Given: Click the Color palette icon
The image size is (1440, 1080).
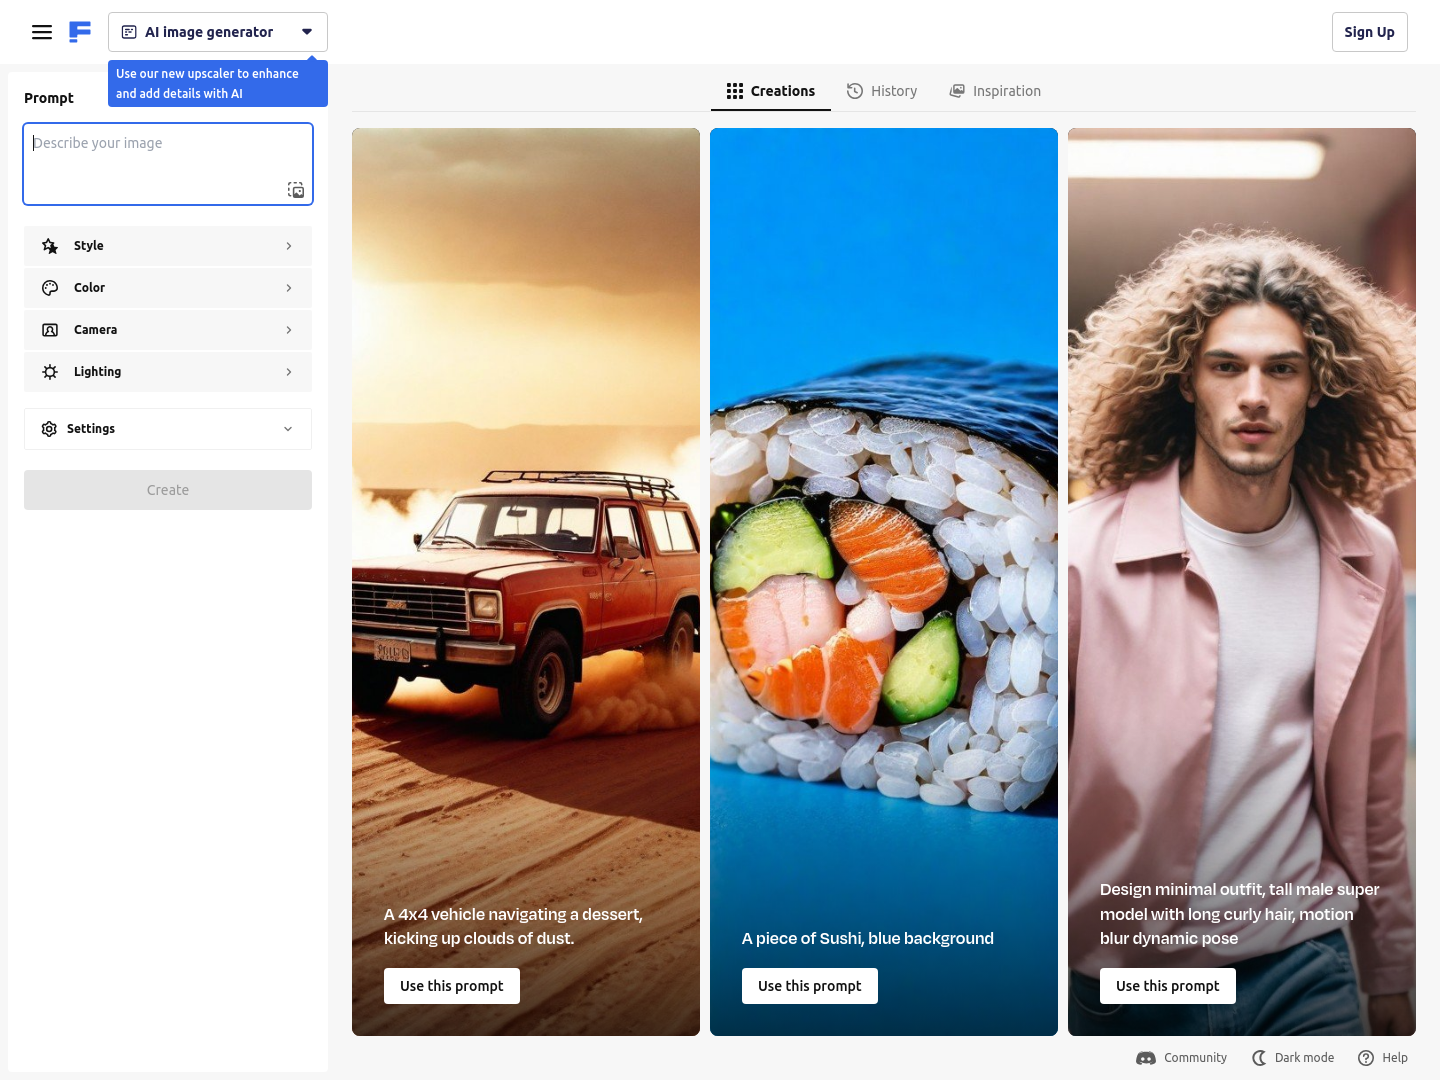Looking at the screenshot, I should 50,288.
